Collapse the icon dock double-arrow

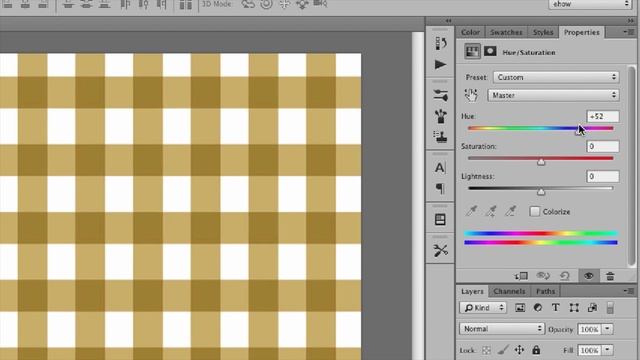click(x=449, y=21)
